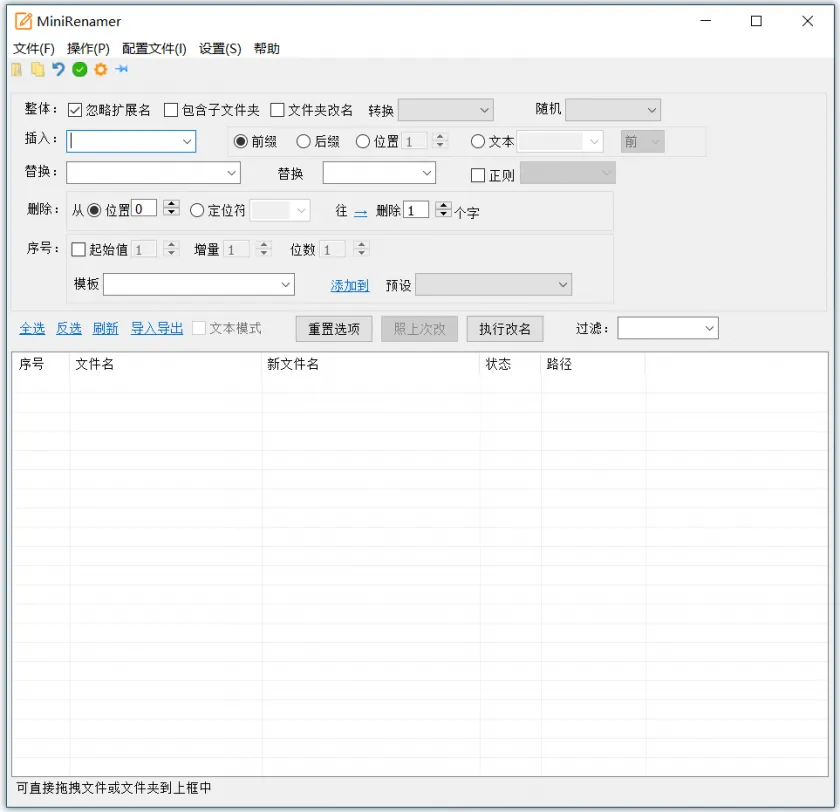Select the 定位符 radio button
The width and height of the screenshot is (840, 812).
coord(197,210)
